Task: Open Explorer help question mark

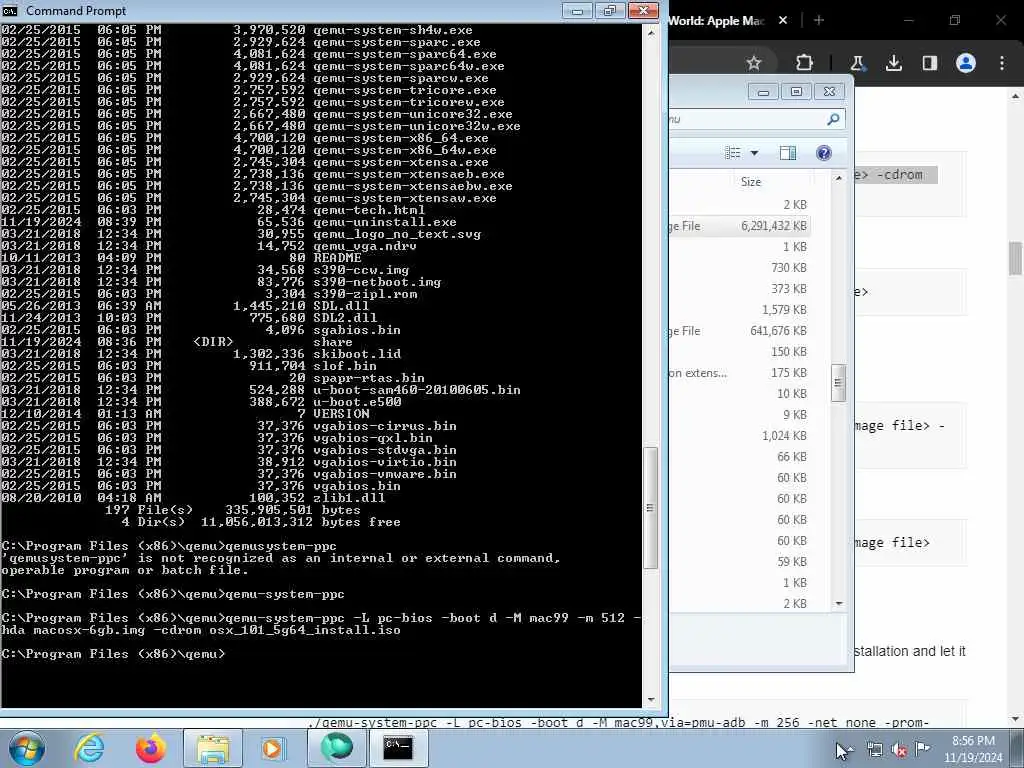Action: pos(824,153)
